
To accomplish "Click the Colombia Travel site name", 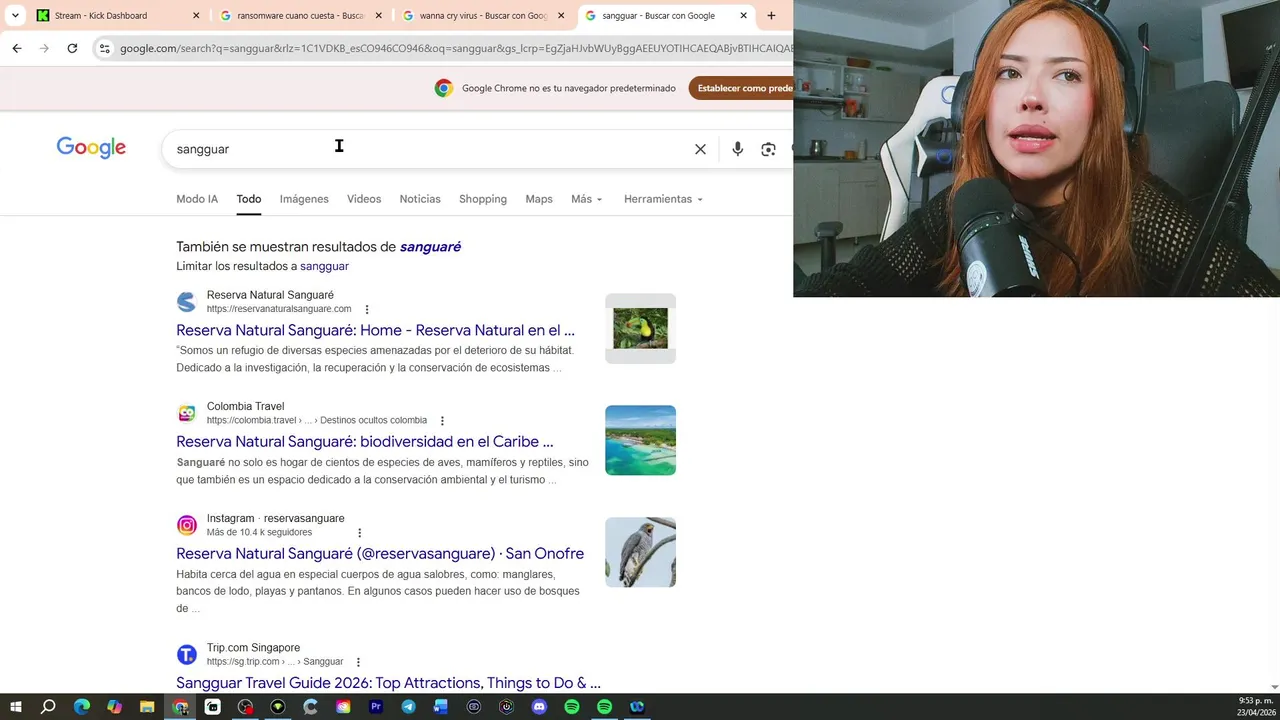I will click(245, 406).
